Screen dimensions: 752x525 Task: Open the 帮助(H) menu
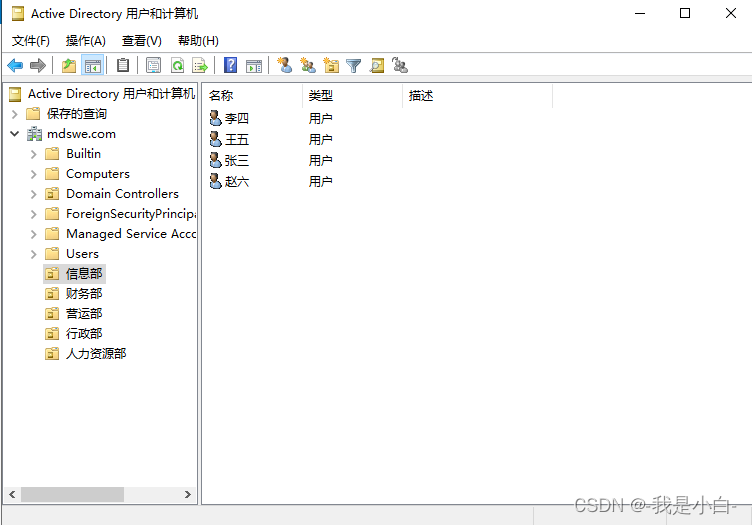(x=198, y=41)
